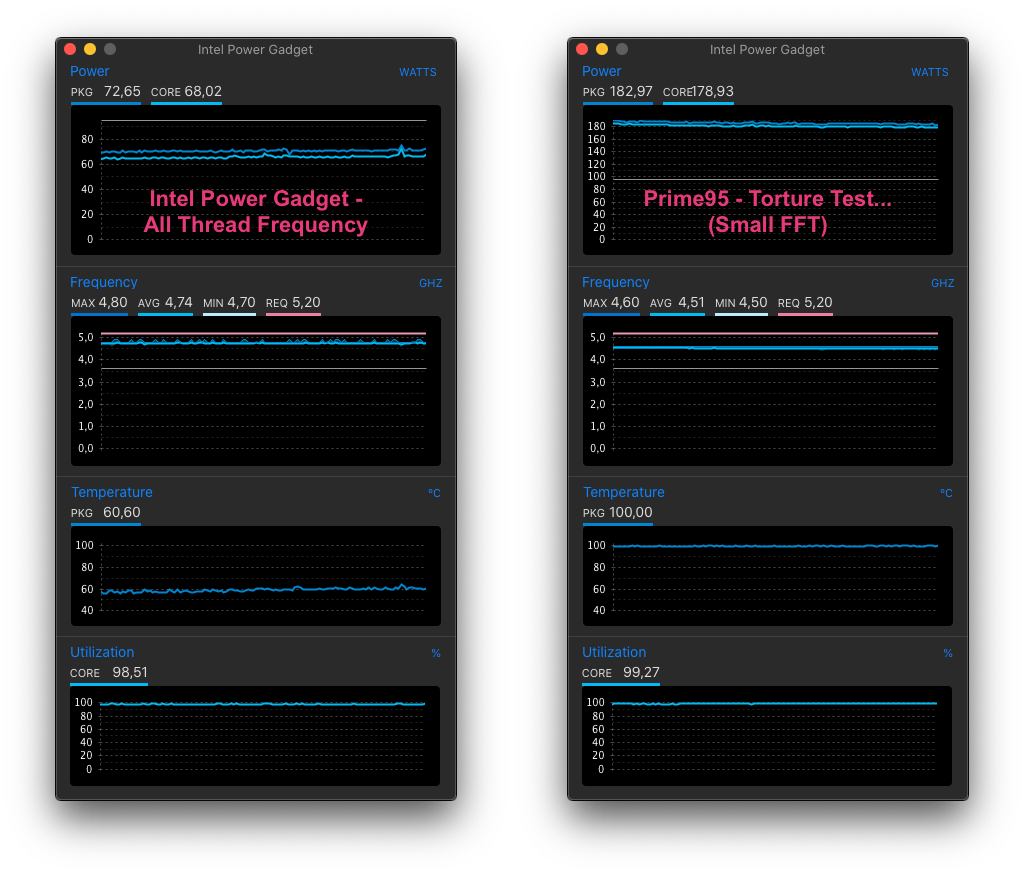Image resolution: width=1024 pixels, height=874 pixels.
Task: Click GHZ unit label in left window
Action: tap(430, 283)
